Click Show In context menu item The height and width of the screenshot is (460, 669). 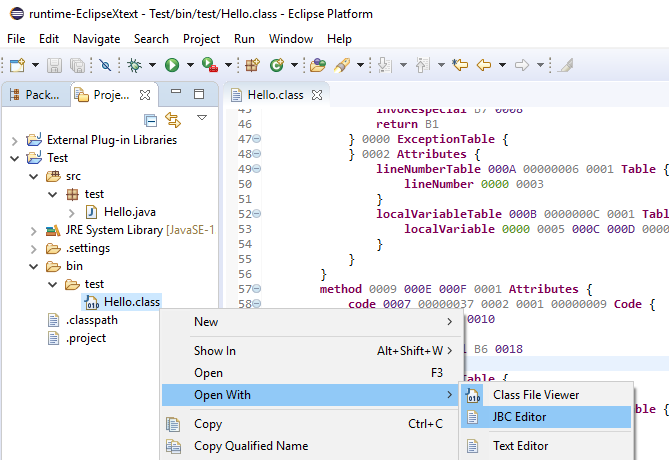[x=312, y=351]
